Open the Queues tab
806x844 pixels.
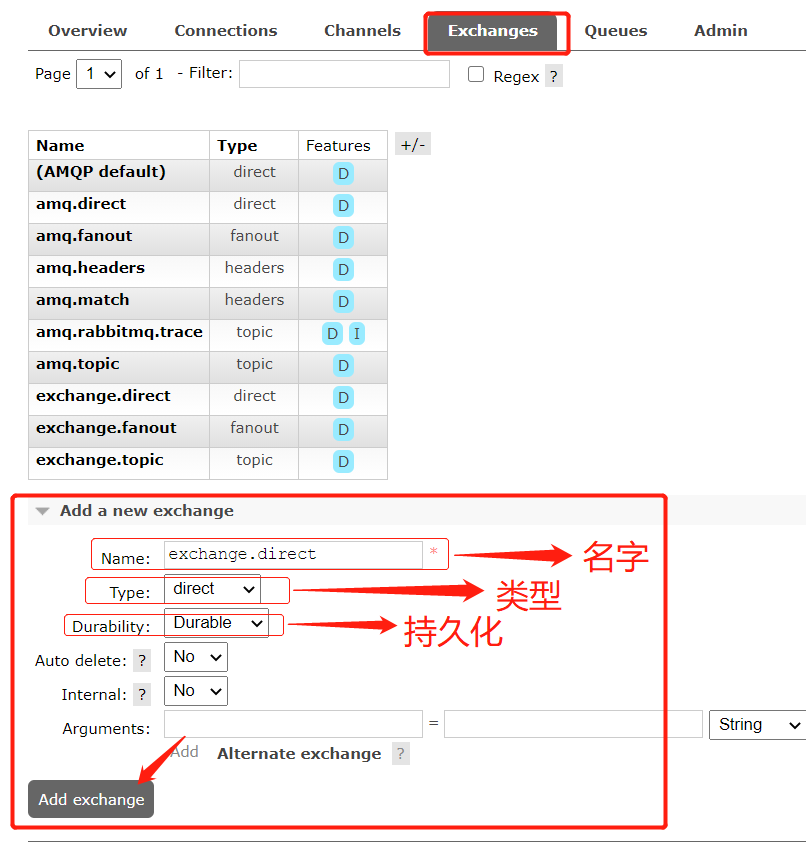click(x=615, y=31)
